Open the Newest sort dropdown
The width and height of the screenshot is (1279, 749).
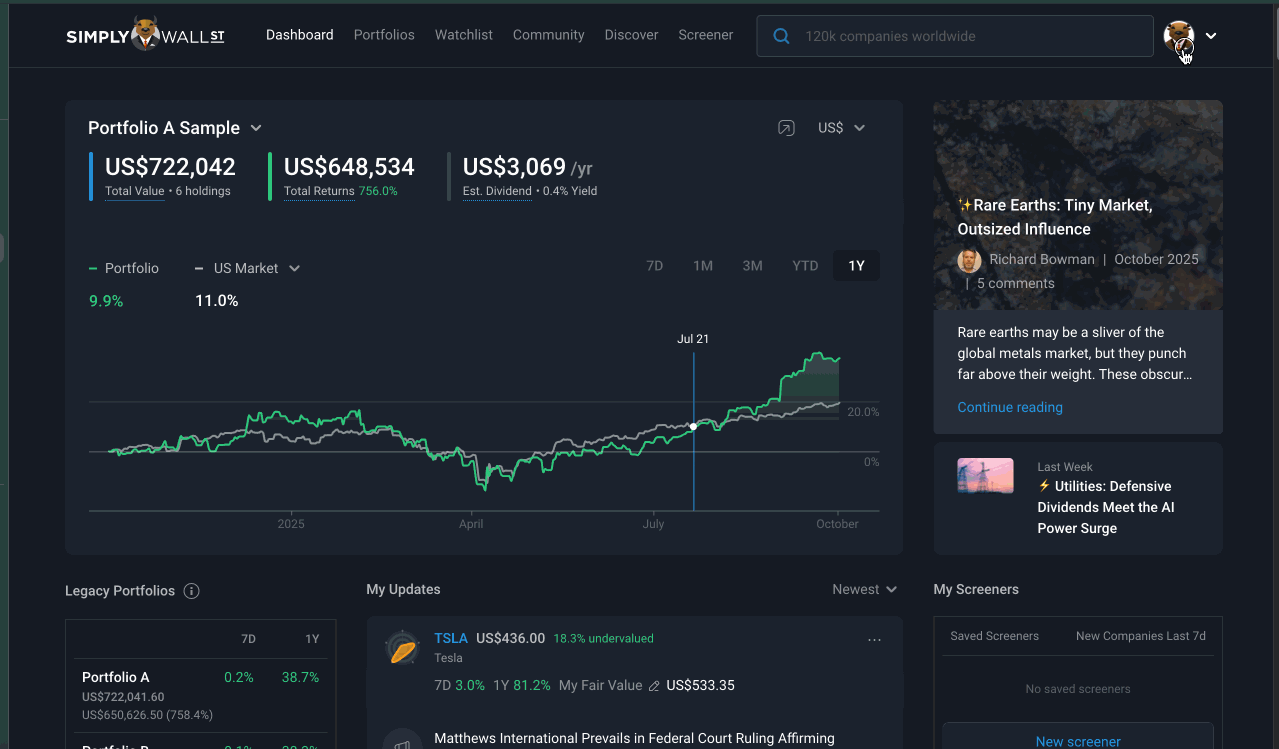[x=864, y=589]
